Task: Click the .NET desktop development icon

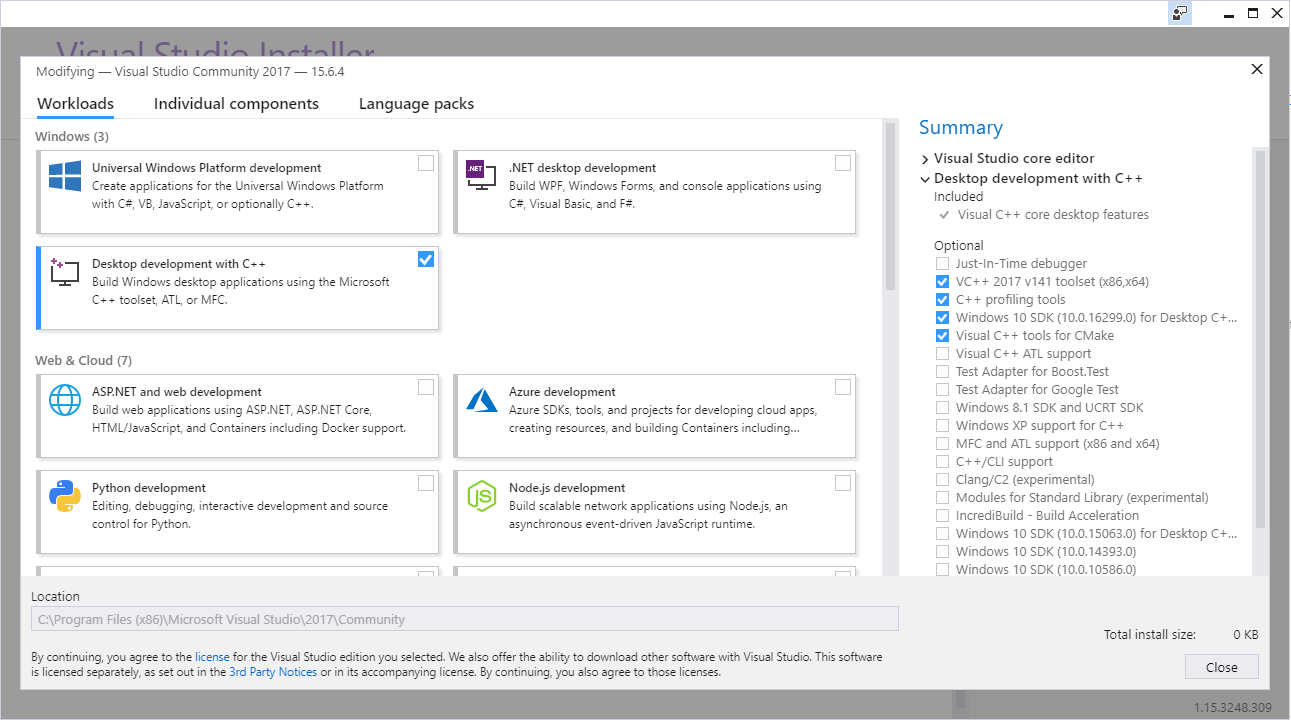Action: click(481, 176)
